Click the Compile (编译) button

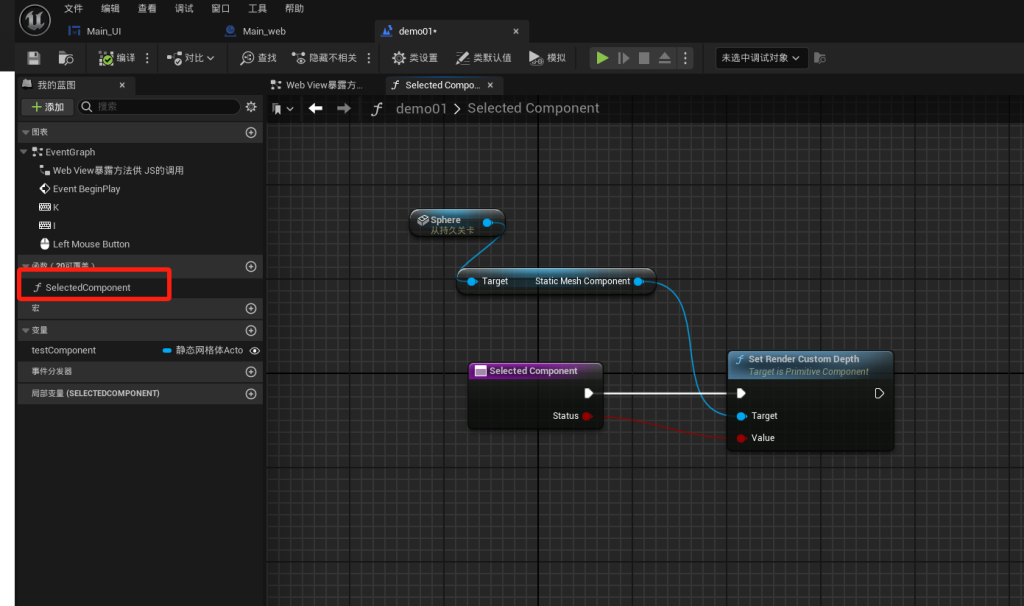pyautogui.click(x=117, y=58)
